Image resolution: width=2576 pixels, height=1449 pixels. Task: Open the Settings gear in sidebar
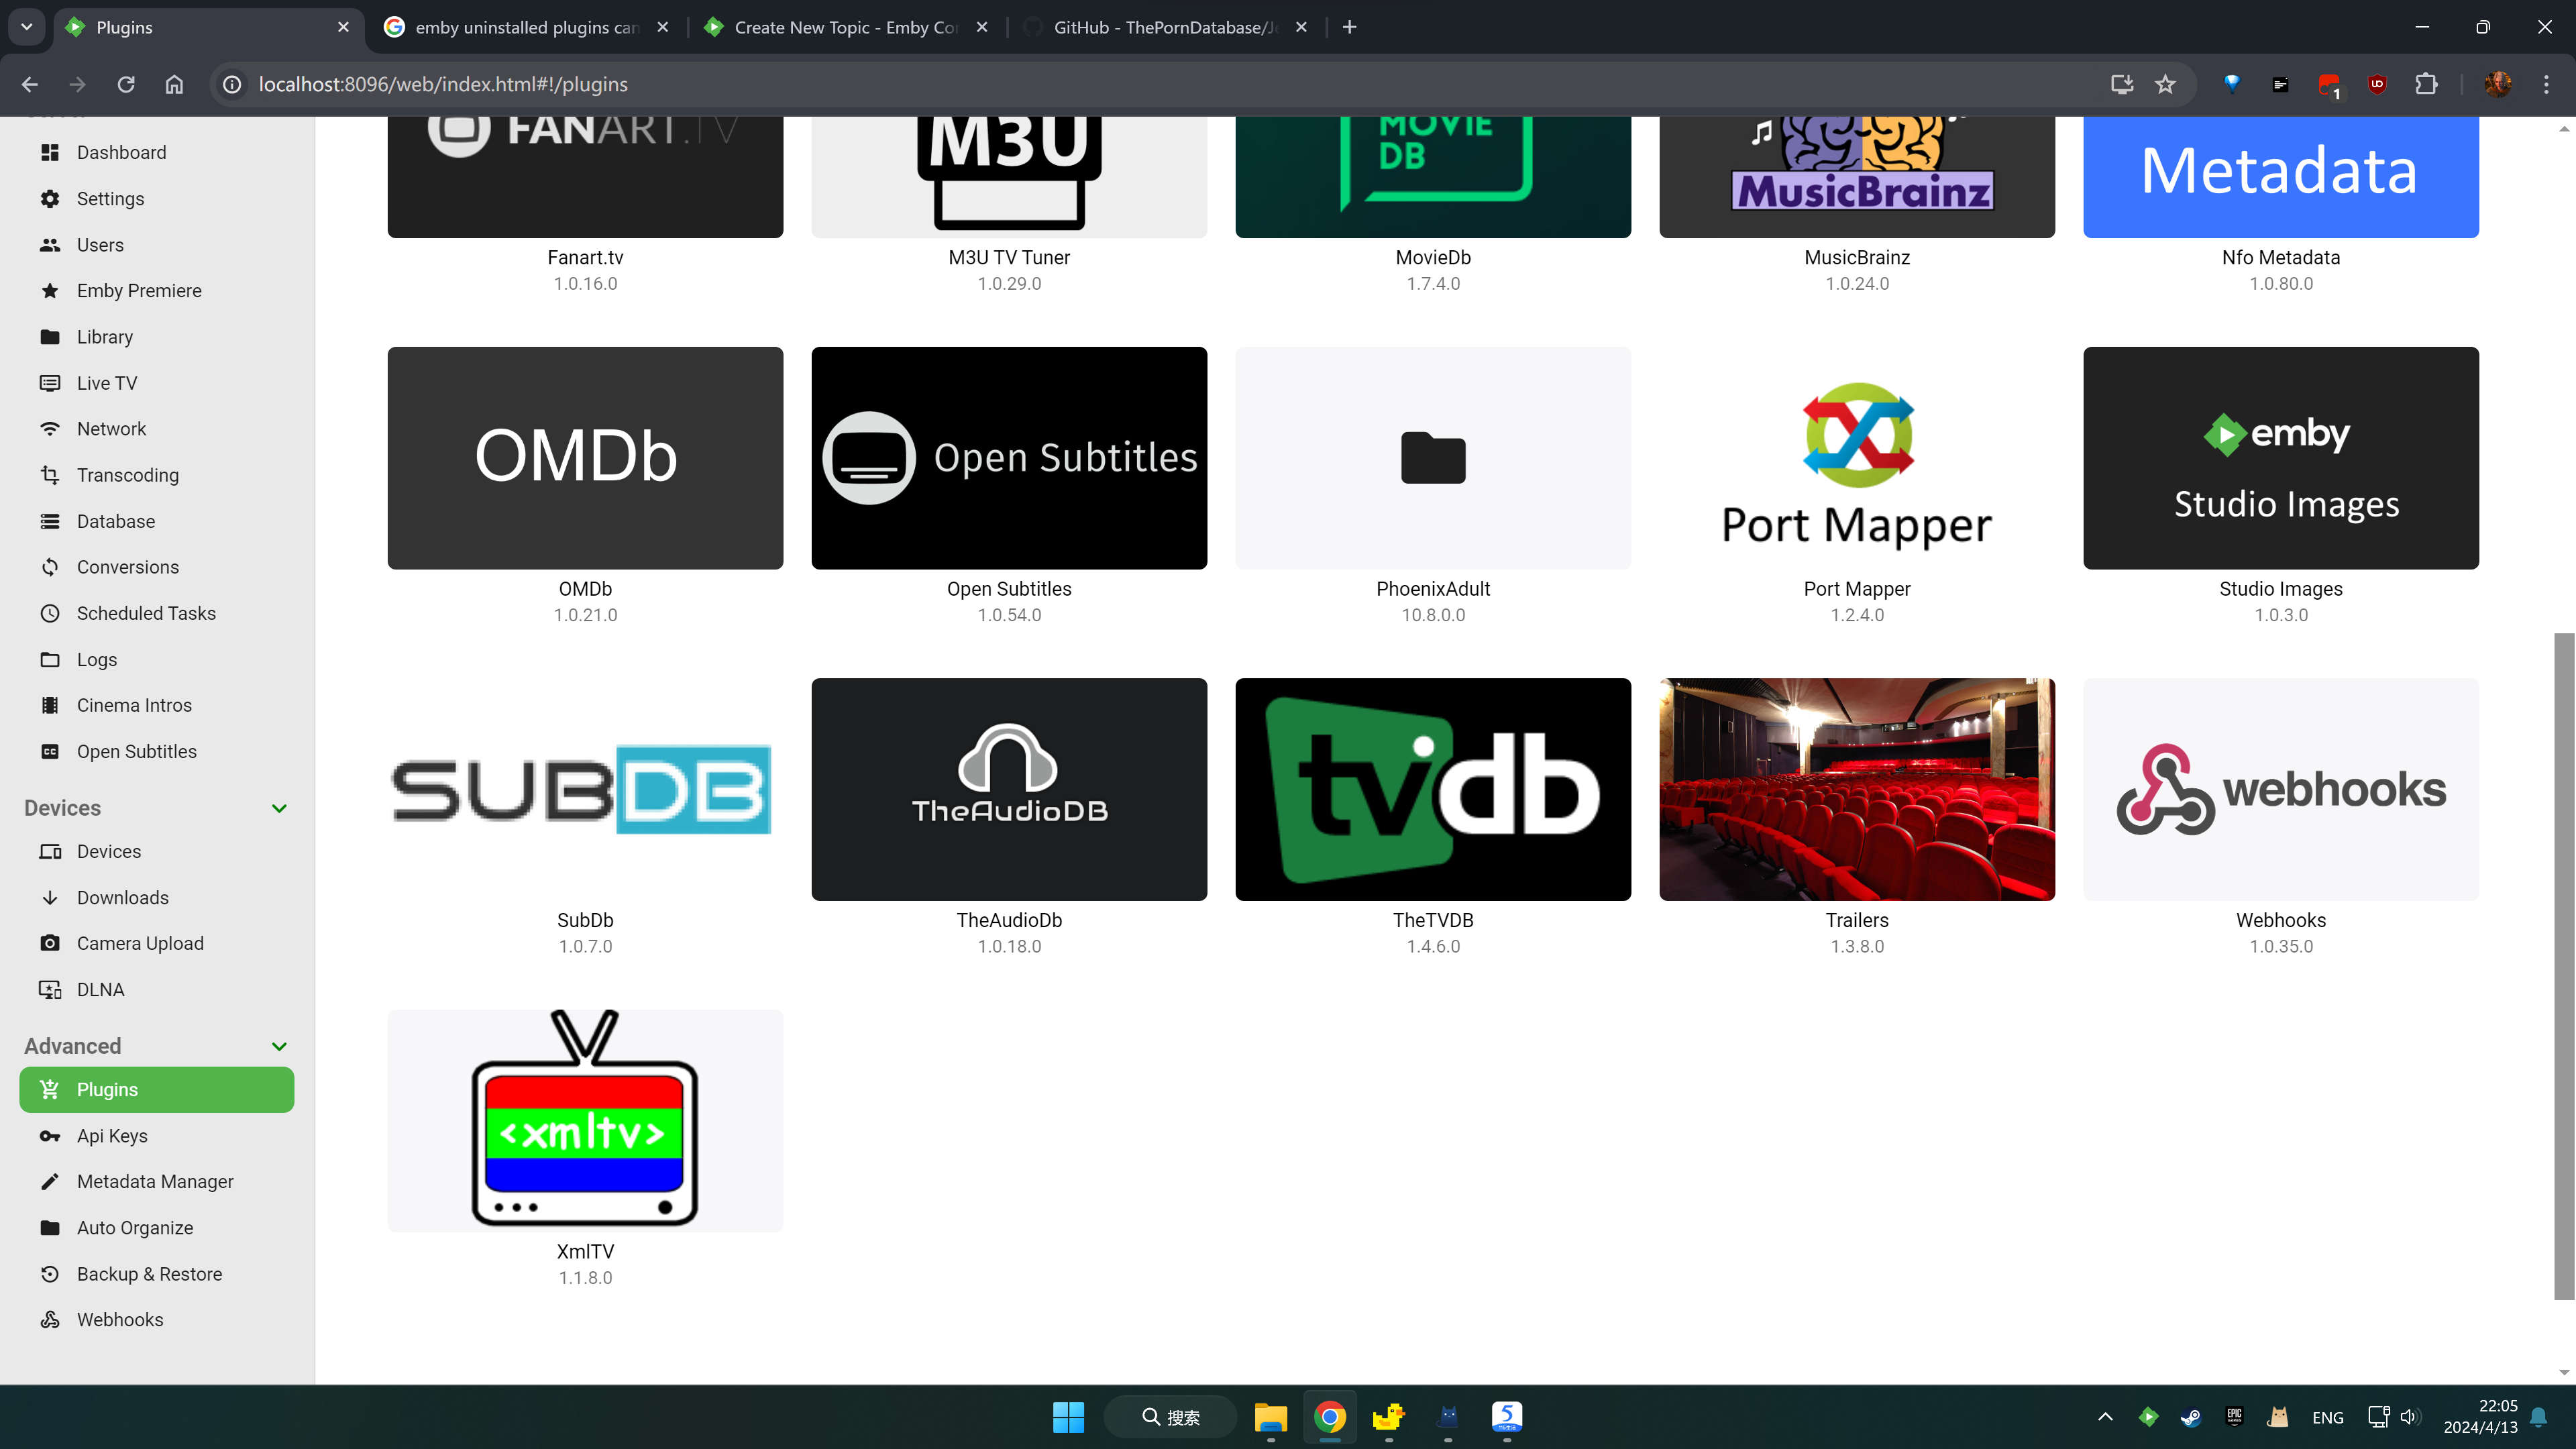pos(110,198)
